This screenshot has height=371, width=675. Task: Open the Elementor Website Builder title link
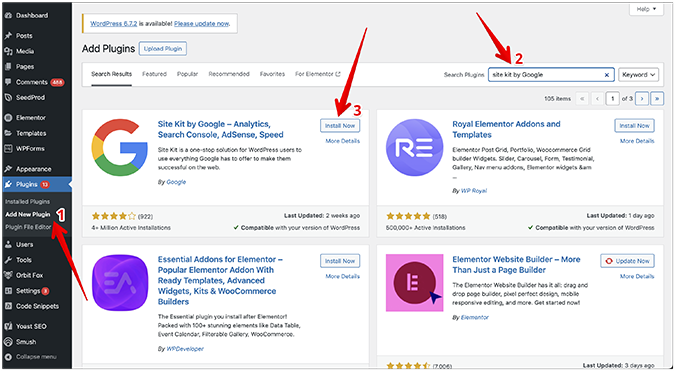[516, 265]
